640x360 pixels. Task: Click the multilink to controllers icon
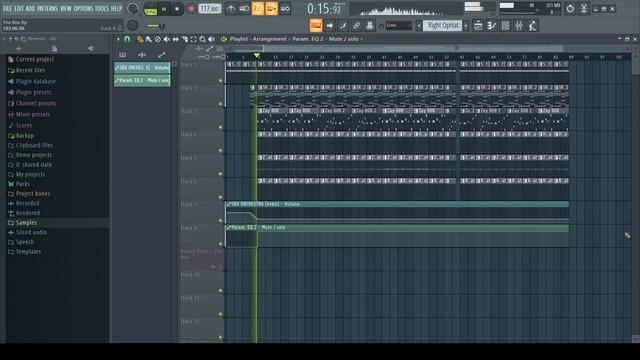point(356,26)
